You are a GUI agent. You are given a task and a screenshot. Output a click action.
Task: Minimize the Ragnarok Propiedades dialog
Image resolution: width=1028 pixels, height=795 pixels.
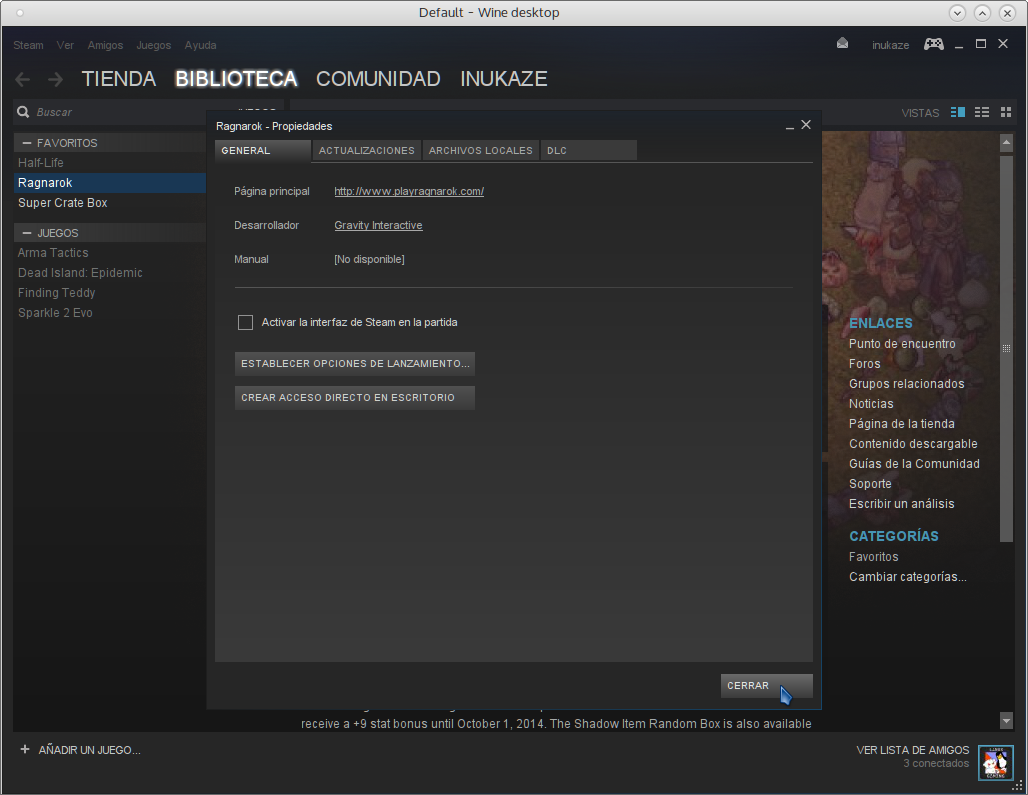(789, 126)
